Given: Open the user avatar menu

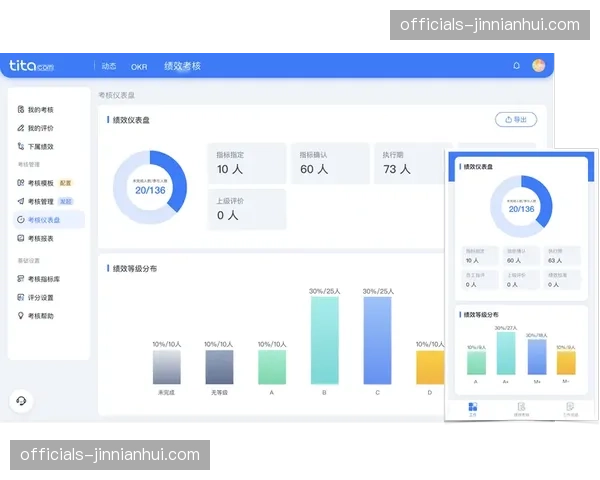Looking at the screenshot, I should (x=539, y=66).
